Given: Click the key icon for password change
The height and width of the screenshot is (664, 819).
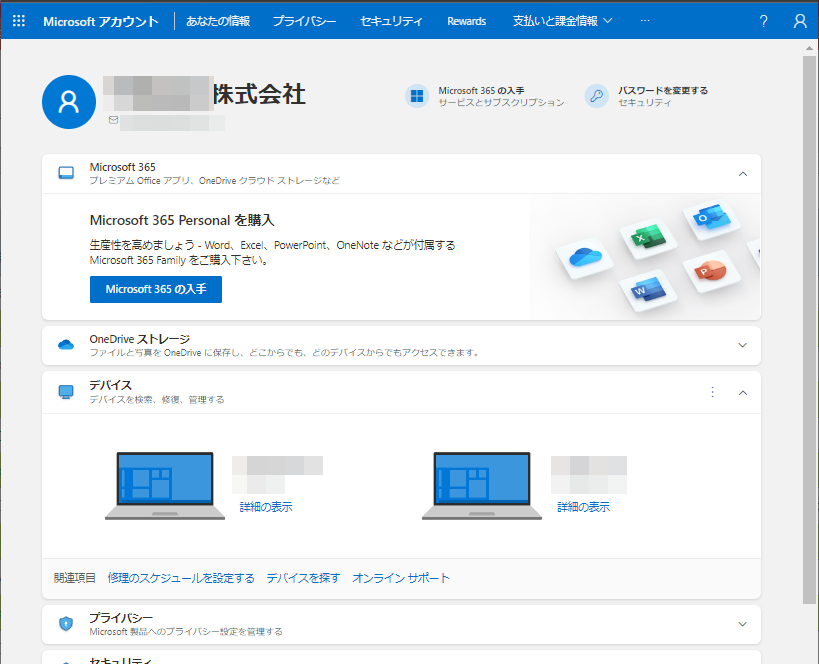Looking at the screenshot, I should [596, 96].
